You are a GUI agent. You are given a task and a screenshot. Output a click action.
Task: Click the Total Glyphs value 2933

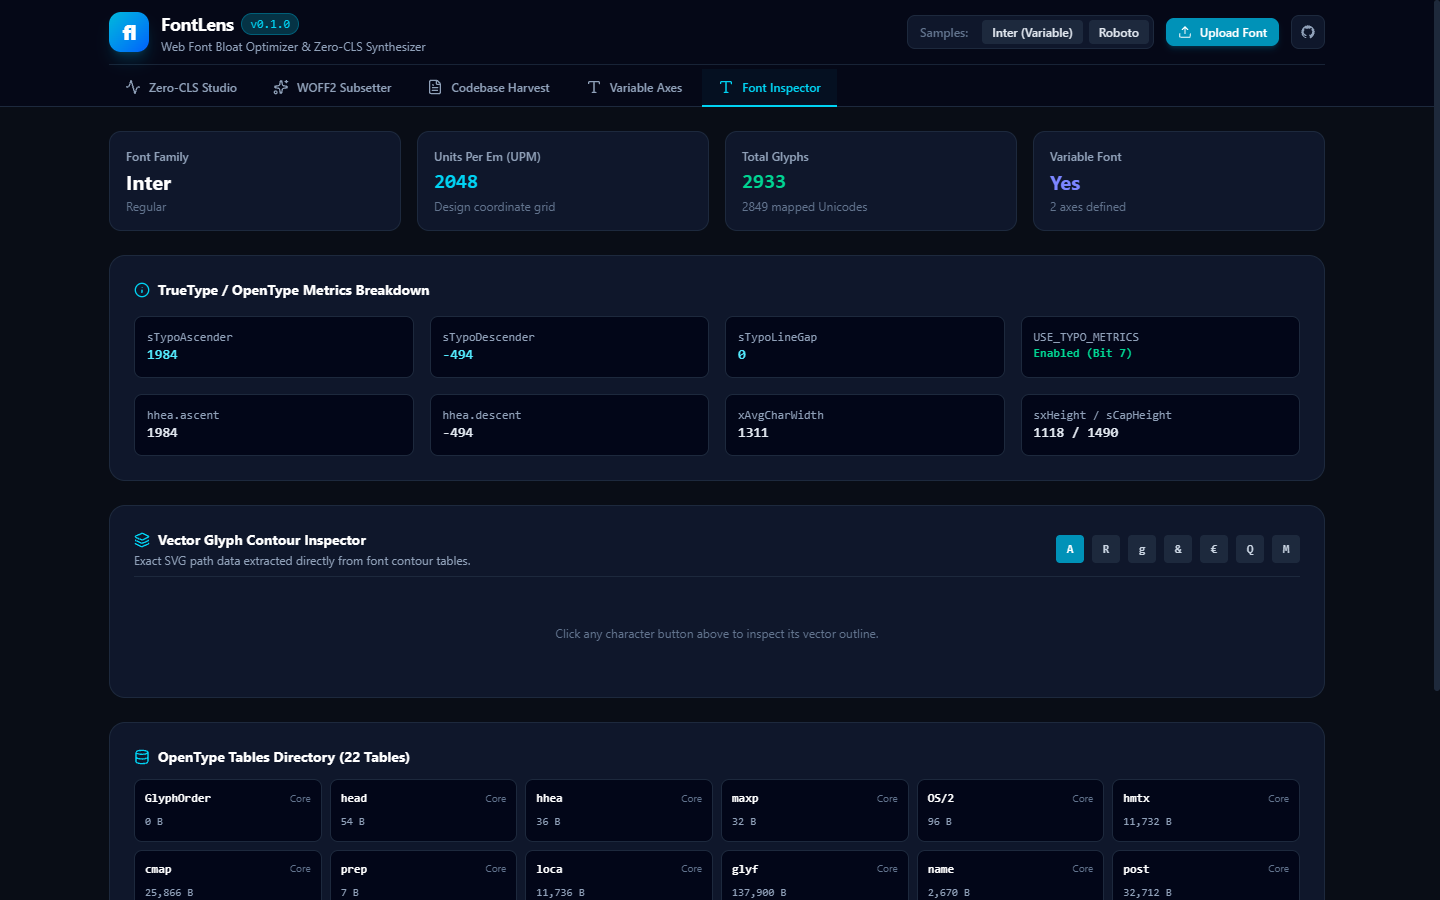[x=764, y=182]
